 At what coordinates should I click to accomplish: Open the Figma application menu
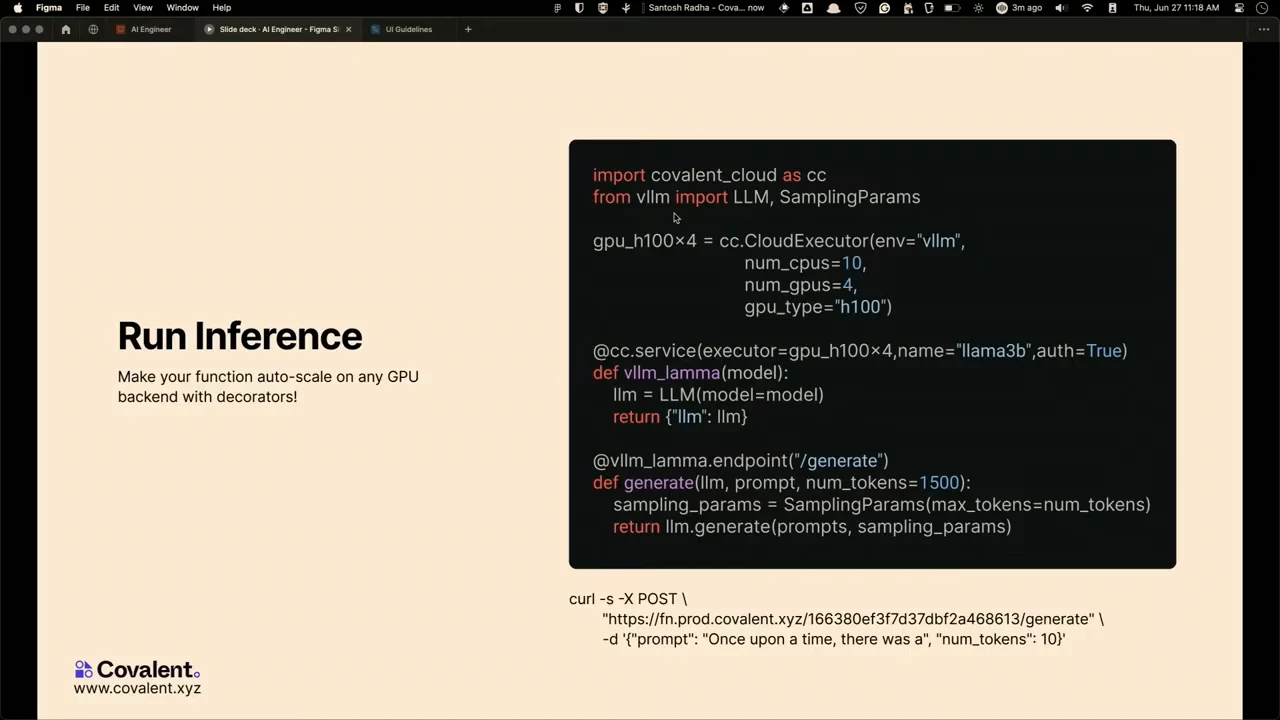(x=49, y=8)
